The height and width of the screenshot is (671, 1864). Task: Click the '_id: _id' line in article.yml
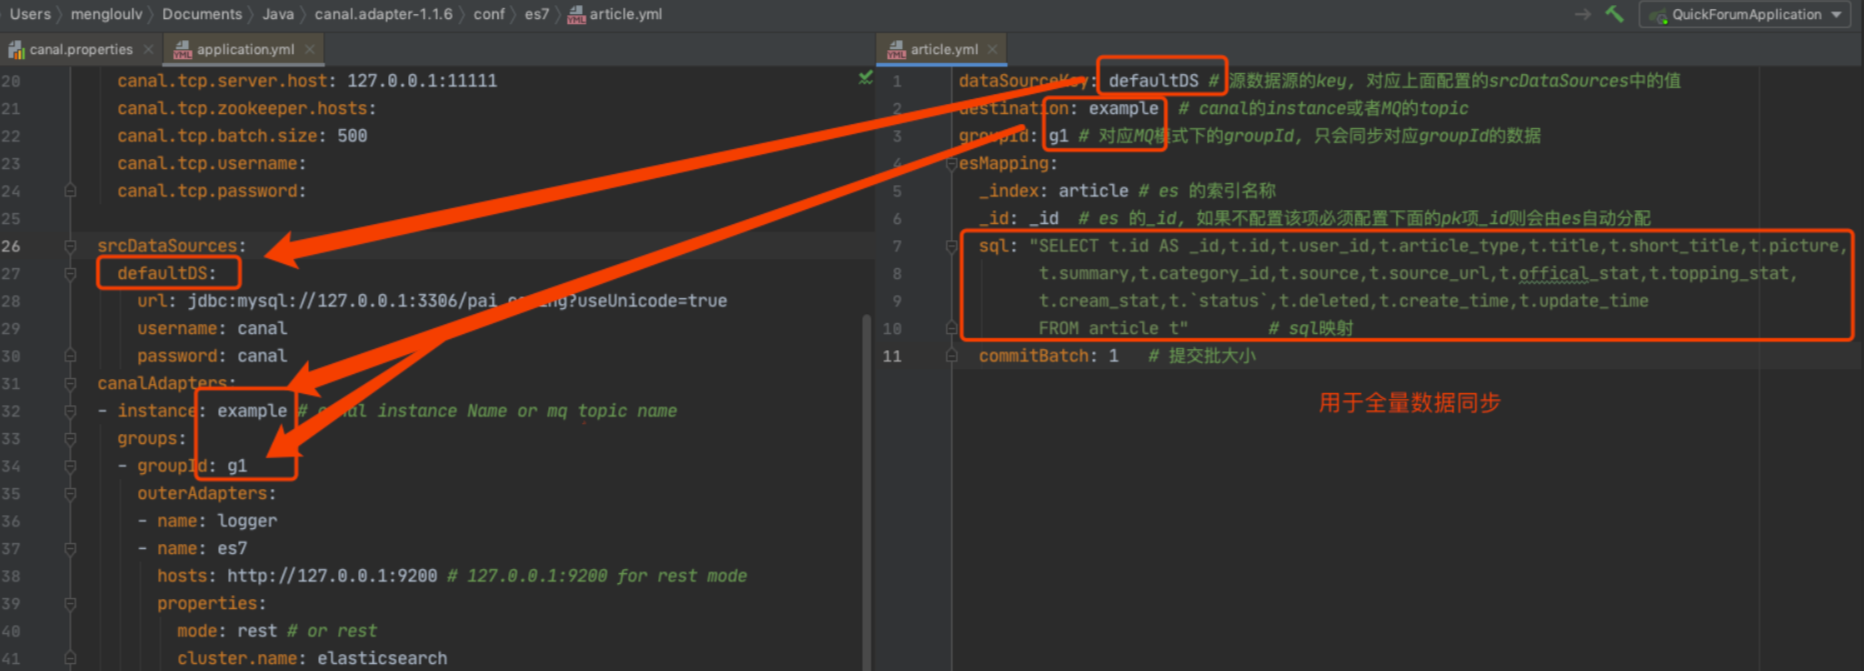coord(1018,218)
